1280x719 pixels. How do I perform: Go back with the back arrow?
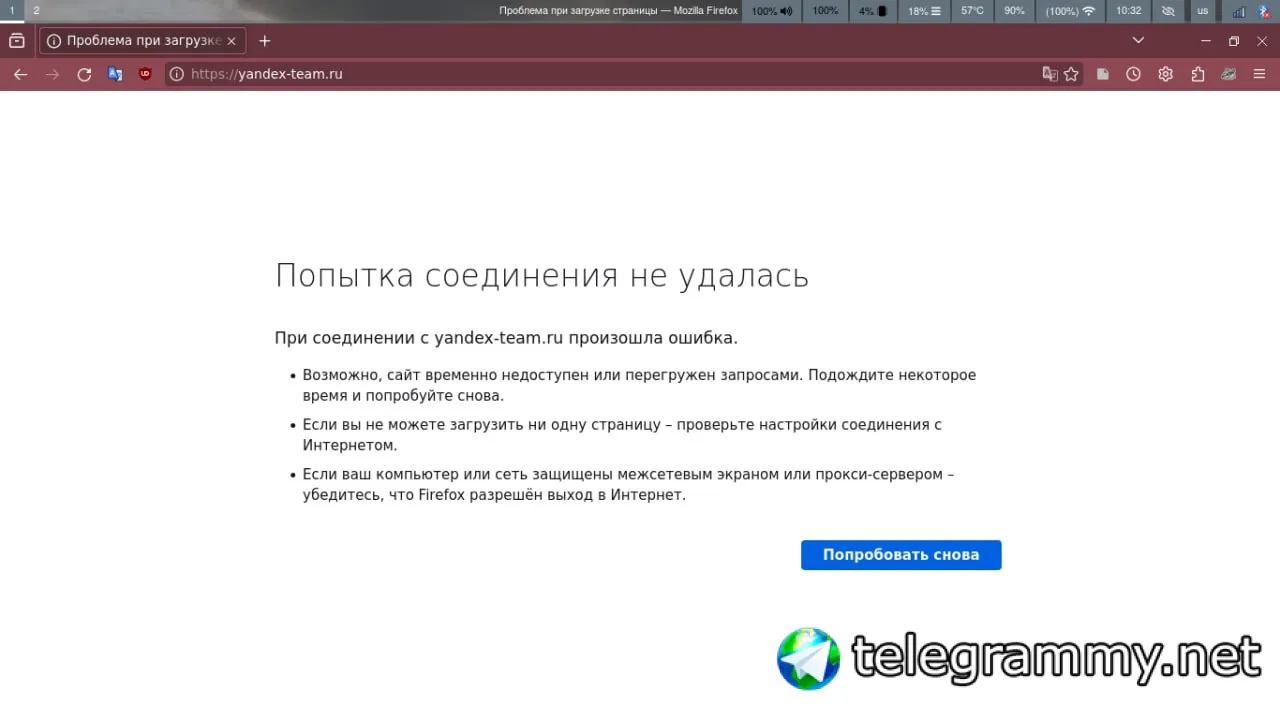(21, 74)
